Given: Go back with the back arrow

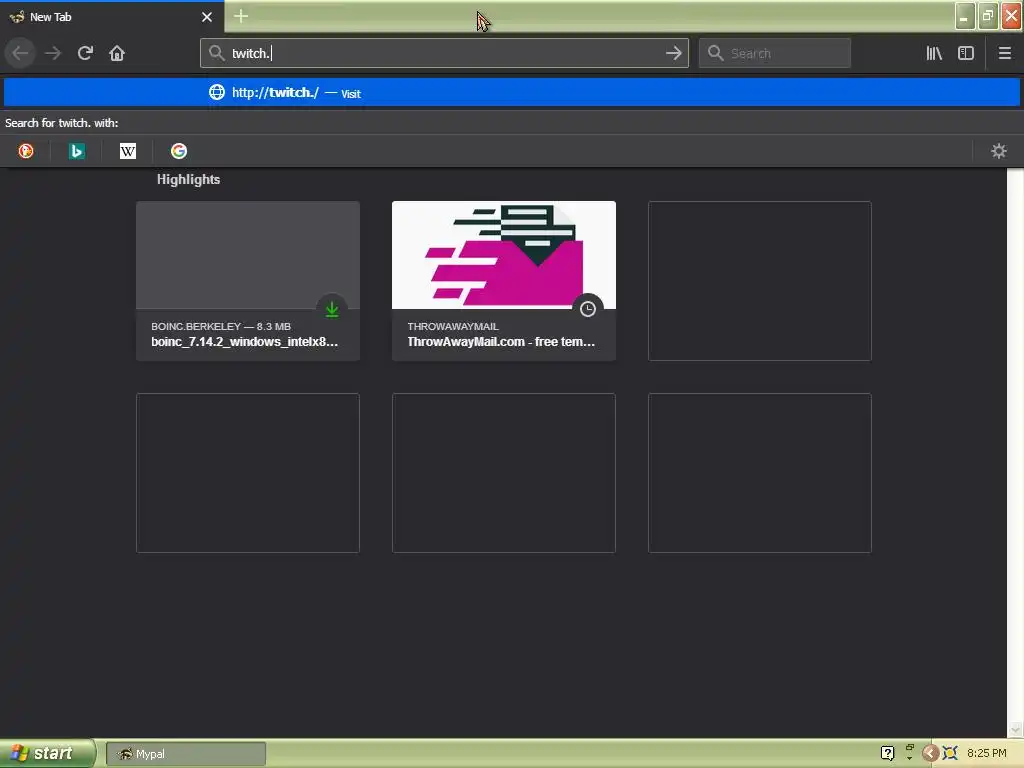Looking at the screenshot, I should pos(20,53).
